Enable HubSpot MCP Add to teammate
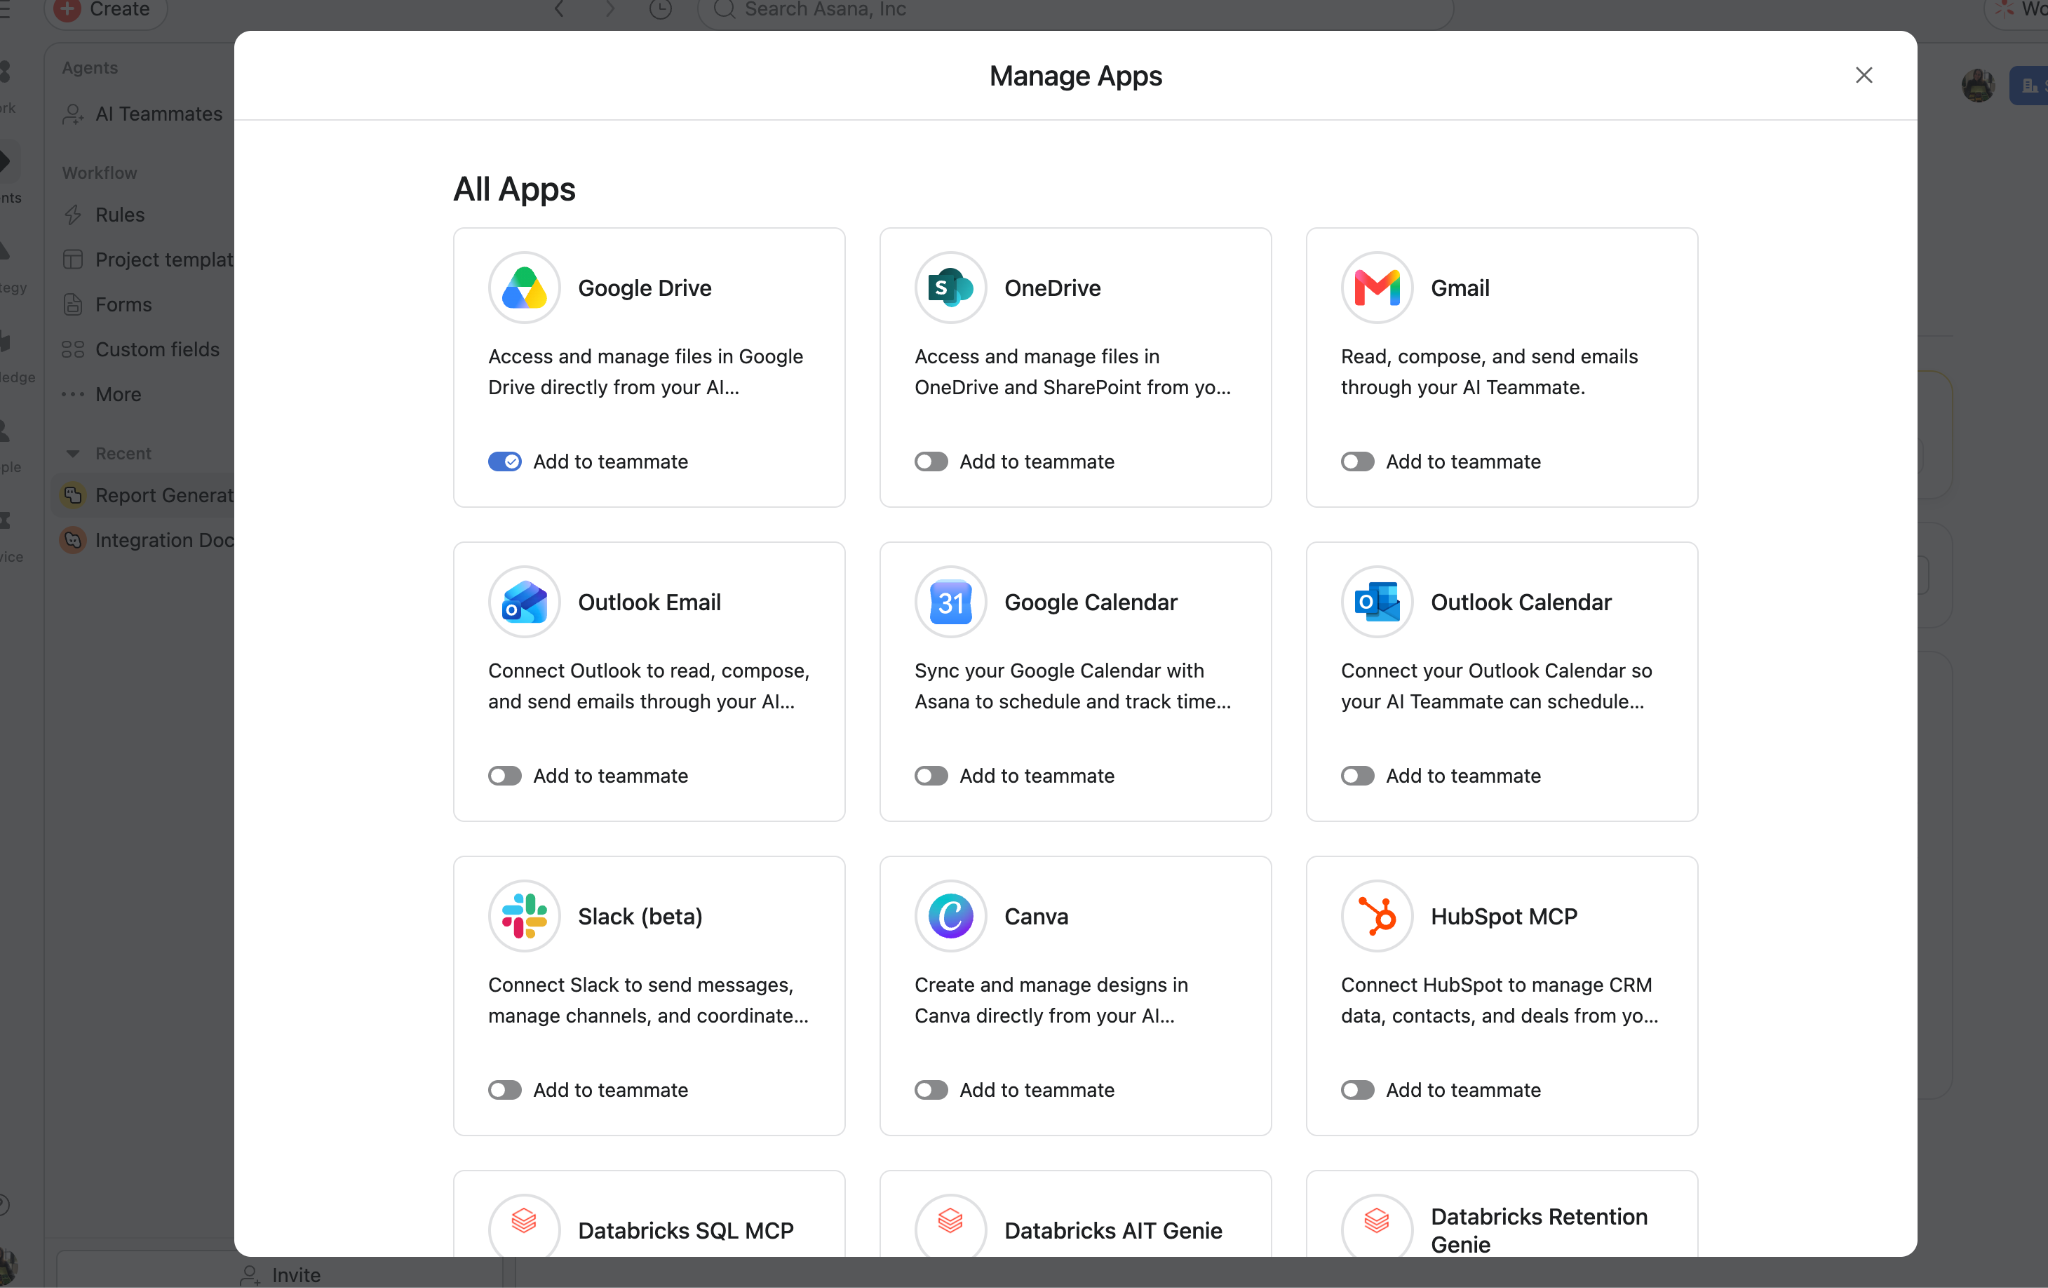 click(1358, 1089)
